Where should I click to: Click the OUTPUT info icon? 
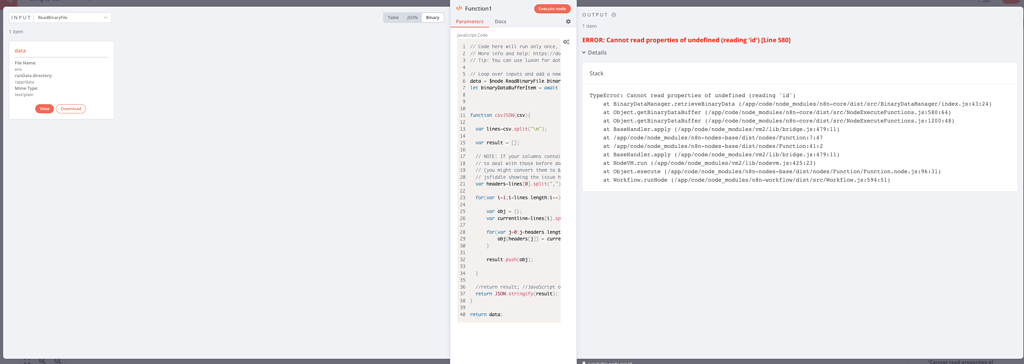(613, 14)
